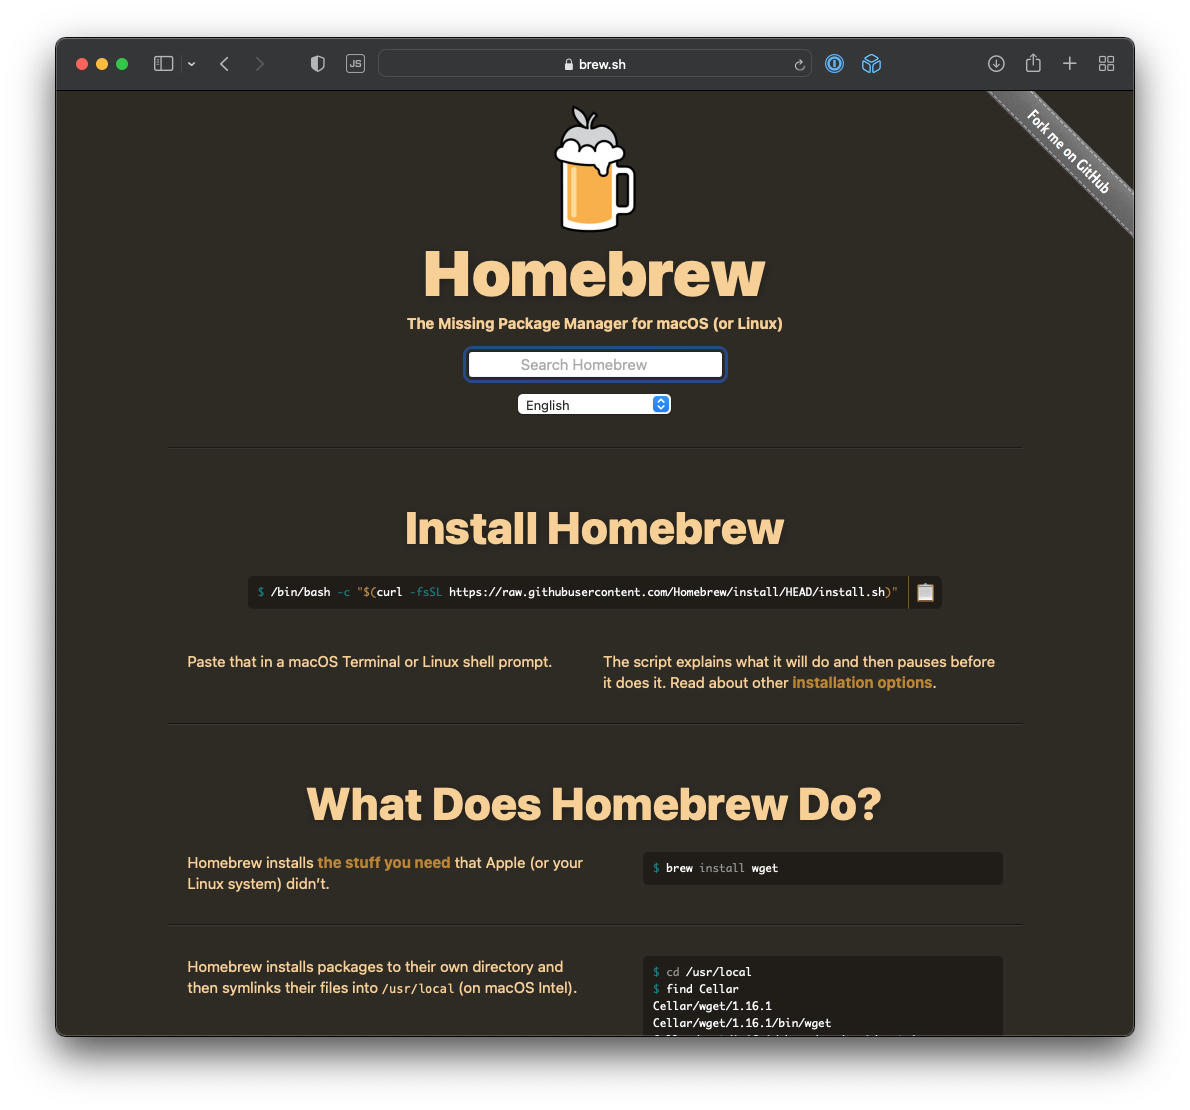Image resolution: width=1190 pixels, height=1110 pixels.
Task: Show the Safari downloads list
Action: [996, 64]
